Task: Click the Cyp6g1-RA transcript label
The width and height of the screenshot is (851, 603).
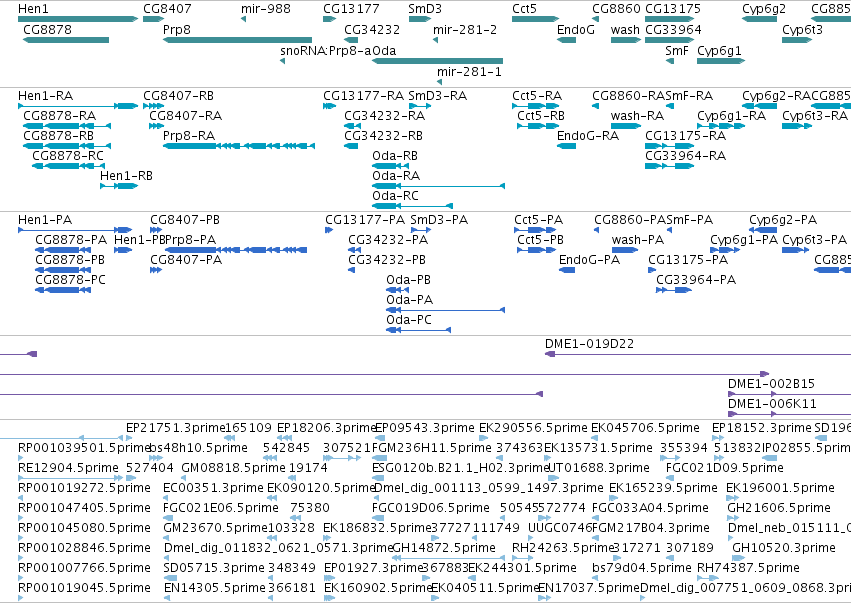Action: [x=732, y=116]
